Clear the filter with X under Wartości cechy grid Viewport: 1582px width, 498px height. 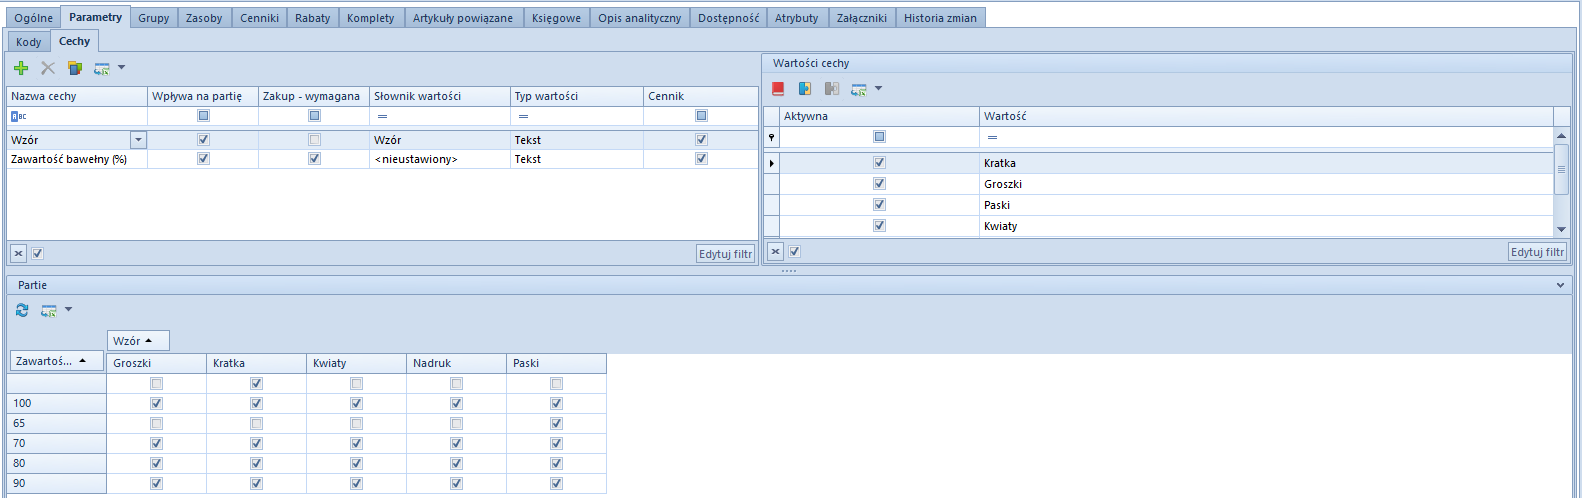coord(776,252)
